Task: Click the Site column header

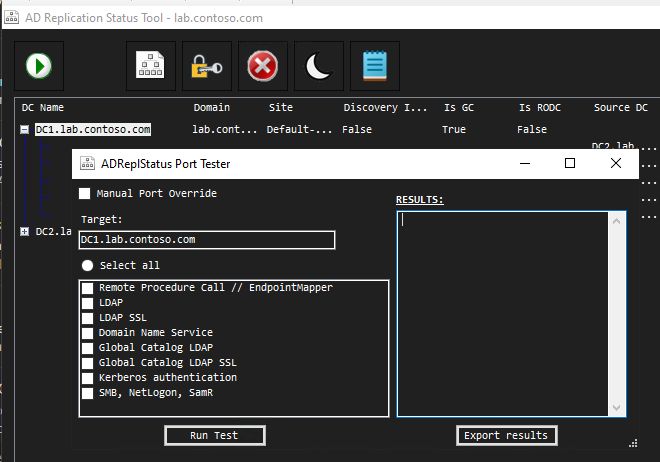Action: pyautogui.click(x=281, y=108)
